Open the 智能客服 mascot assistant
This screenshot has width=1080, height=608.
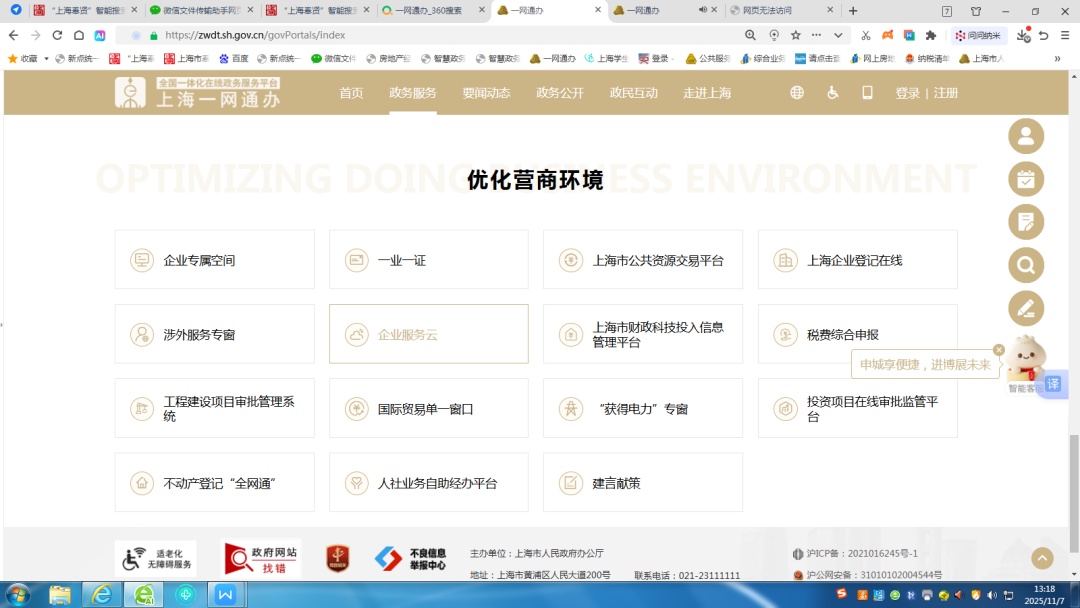click(x=1026, y=362)
